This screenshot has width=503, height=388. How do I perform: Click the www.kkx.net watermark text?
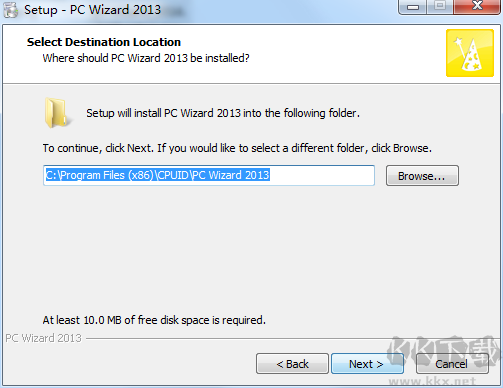tap(433, 381)
